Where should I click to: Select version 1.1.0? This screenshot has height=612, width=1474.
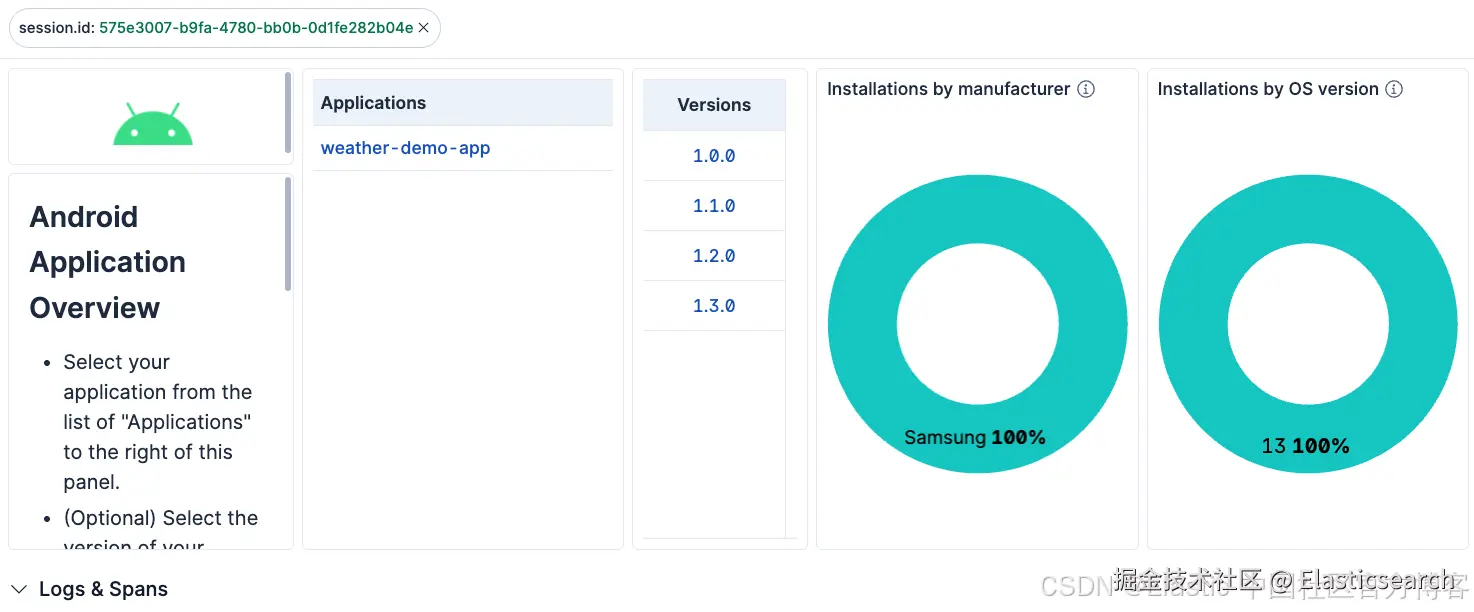(x=714, y=206)
